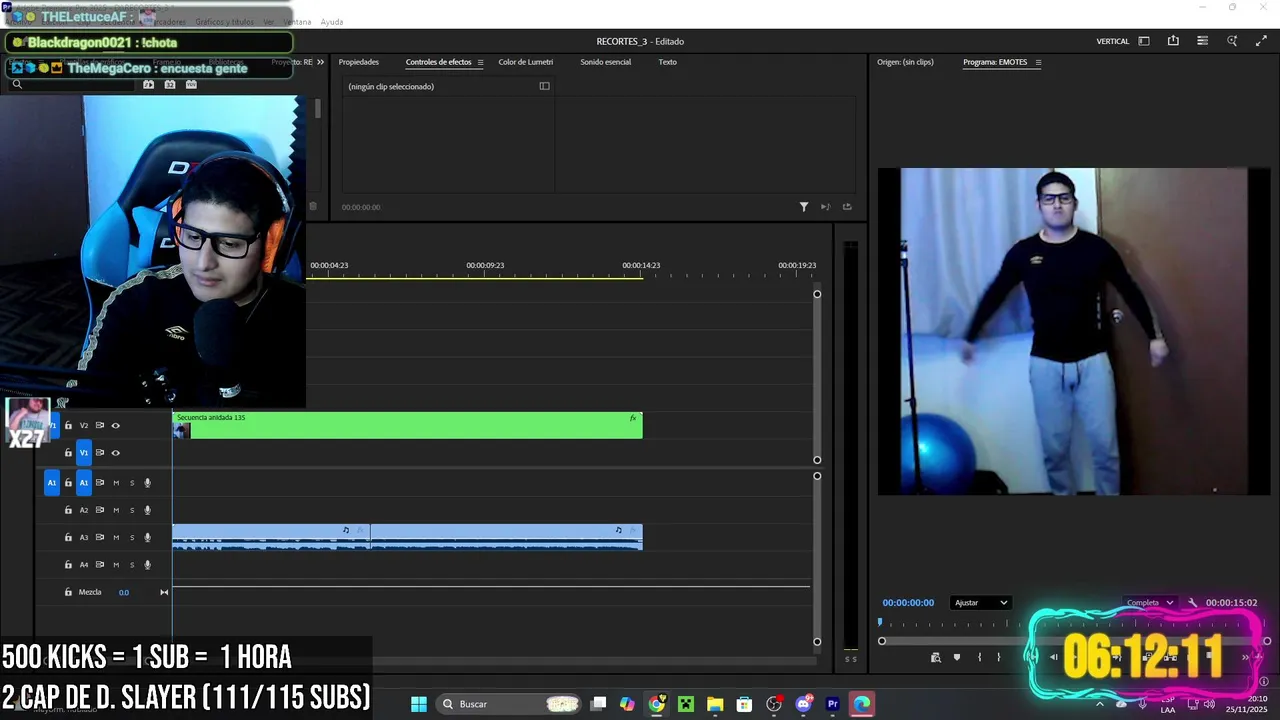Open the VERTICAL workspace label
The height and width of the screenshot is (720, 1280).
[x=1112, y=41]
